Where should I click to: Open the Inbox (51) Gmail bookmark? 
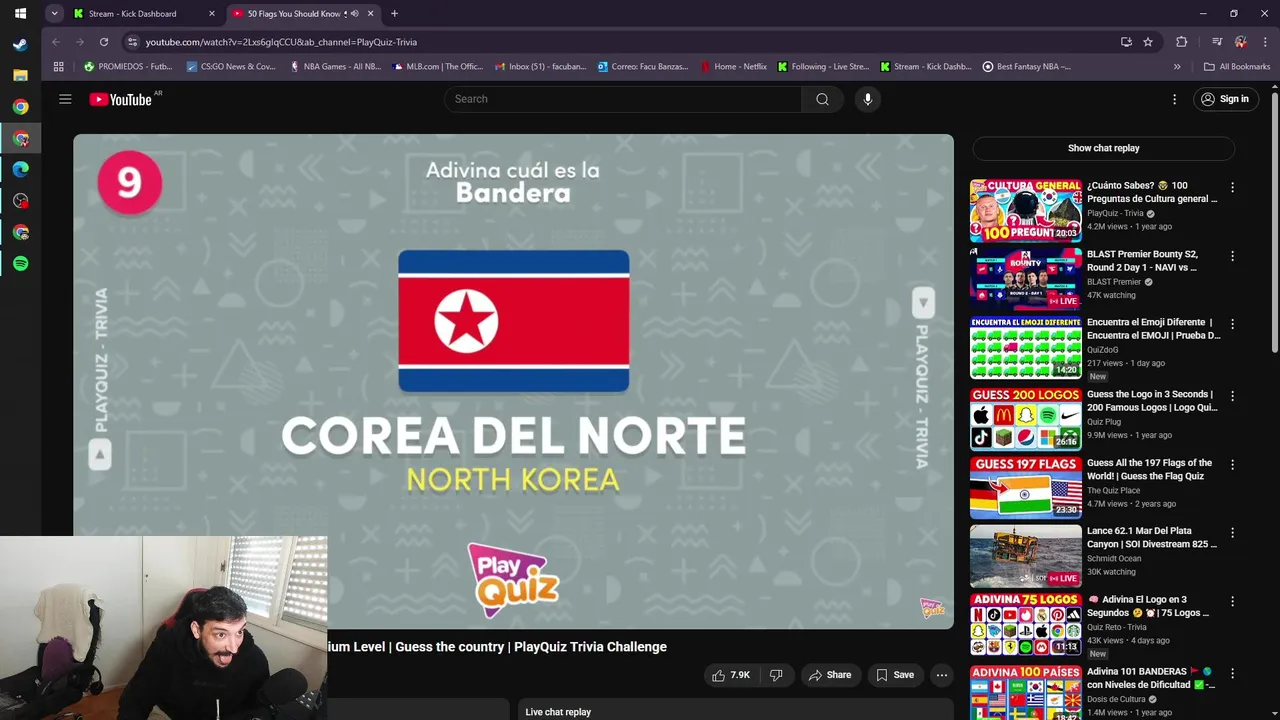[x=541, y=67]
